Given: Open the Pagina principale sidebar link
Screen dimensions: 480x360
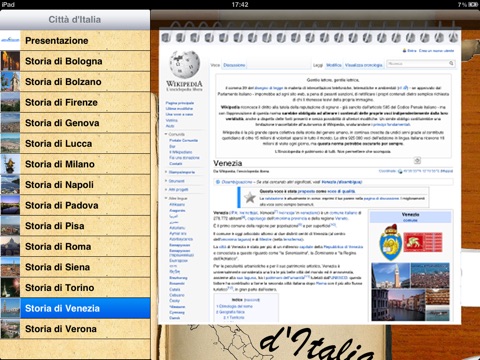Looking at the screenshot, I should pyautogui.click(x=180, y=103).
